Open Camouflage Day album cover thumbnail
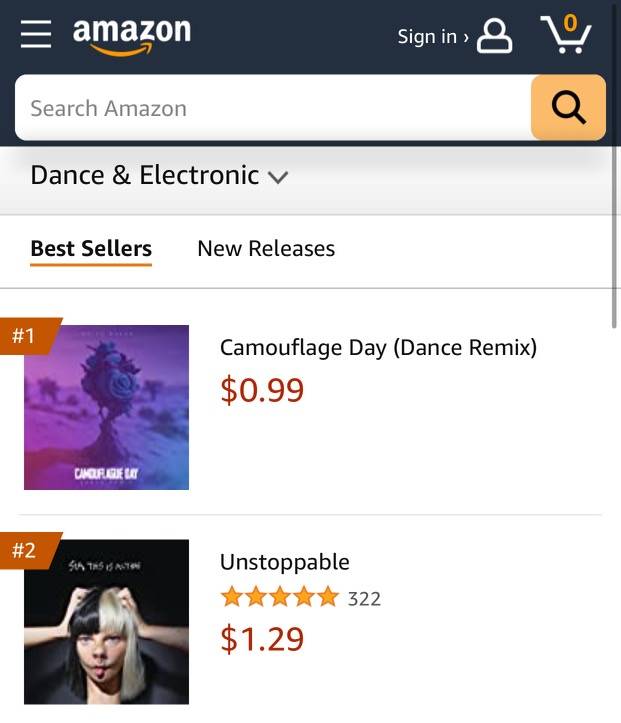This screenshot has height=723, width=621. [x=106, y=407]
